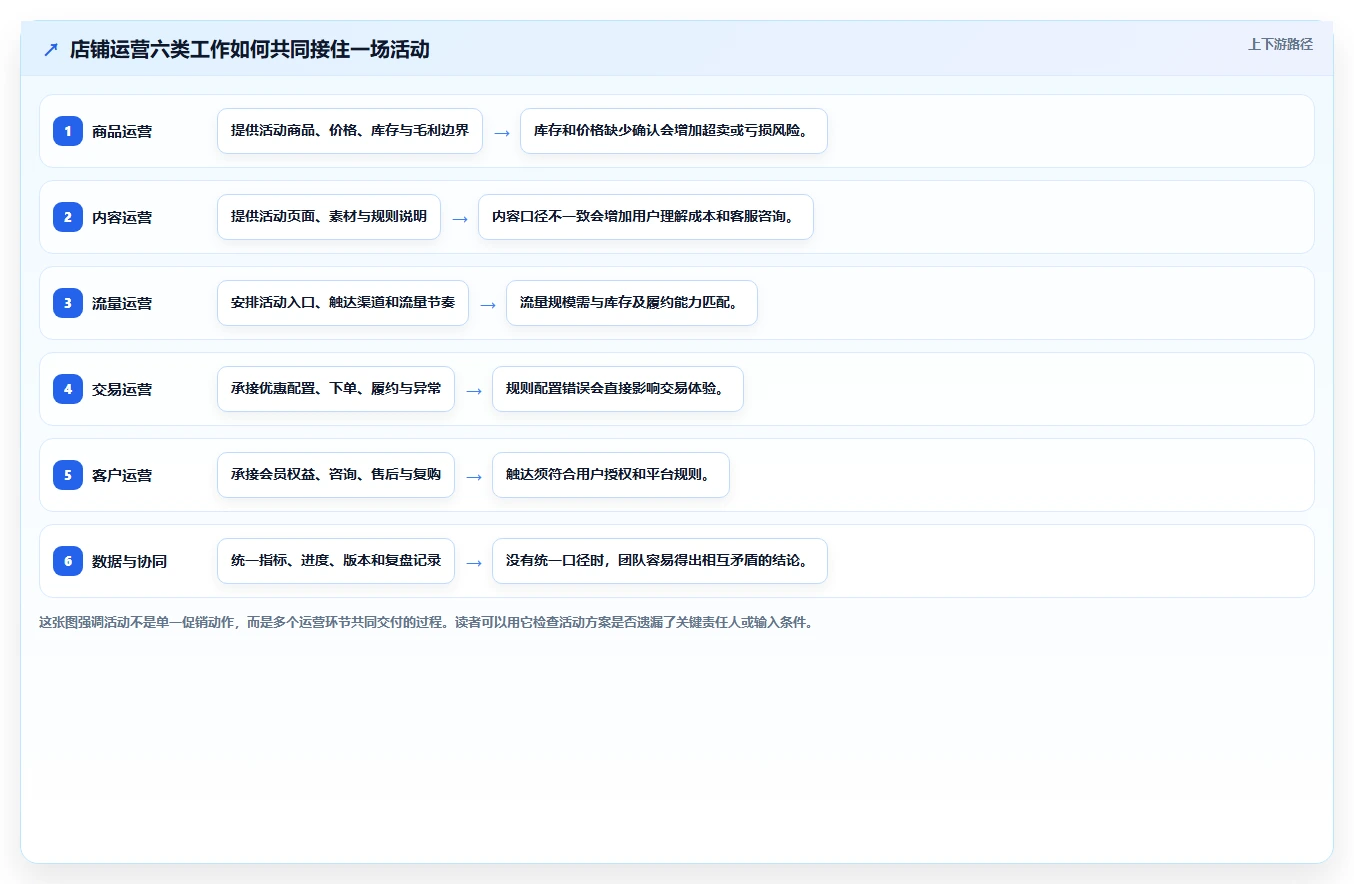
Task: Click the 上下游路径 label in the header
Action: pos(1280,44)
